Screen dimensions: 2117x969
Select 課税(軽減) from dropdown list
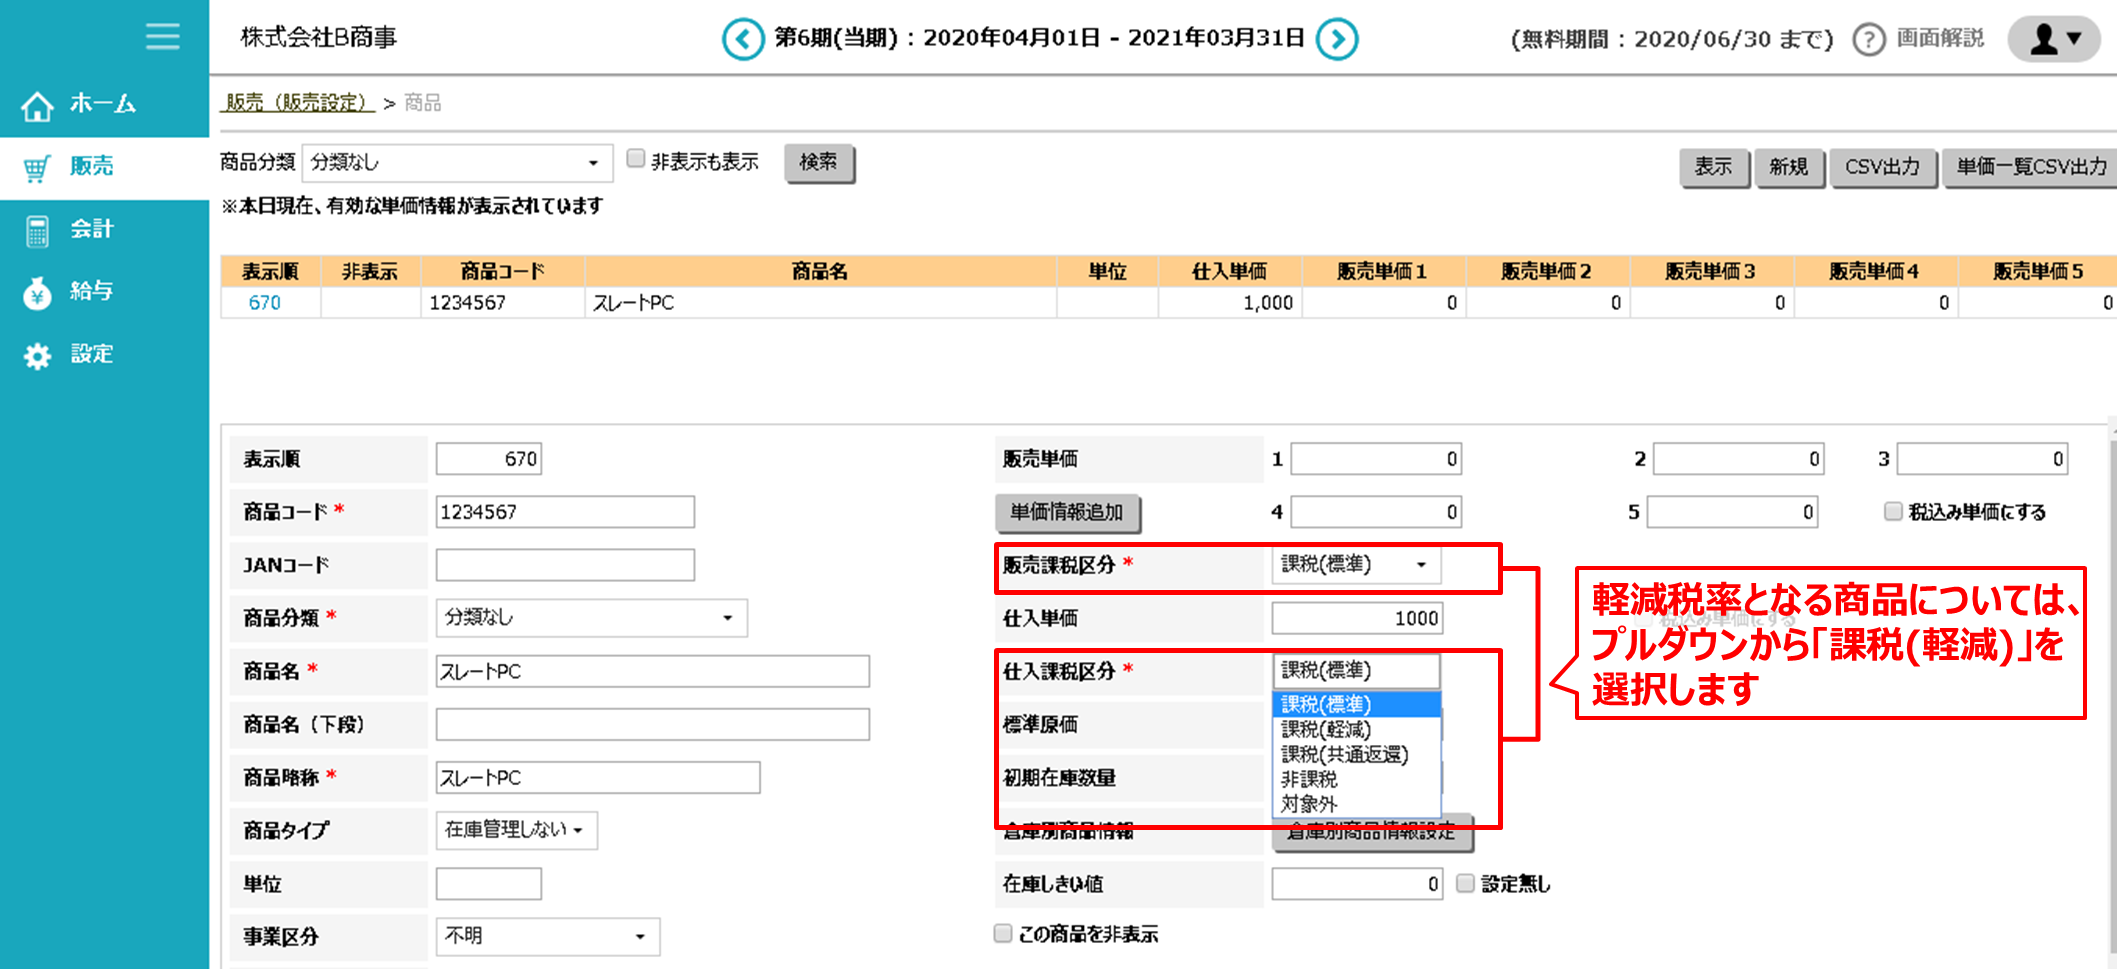pyautogui.click(x=1326, y=729)
